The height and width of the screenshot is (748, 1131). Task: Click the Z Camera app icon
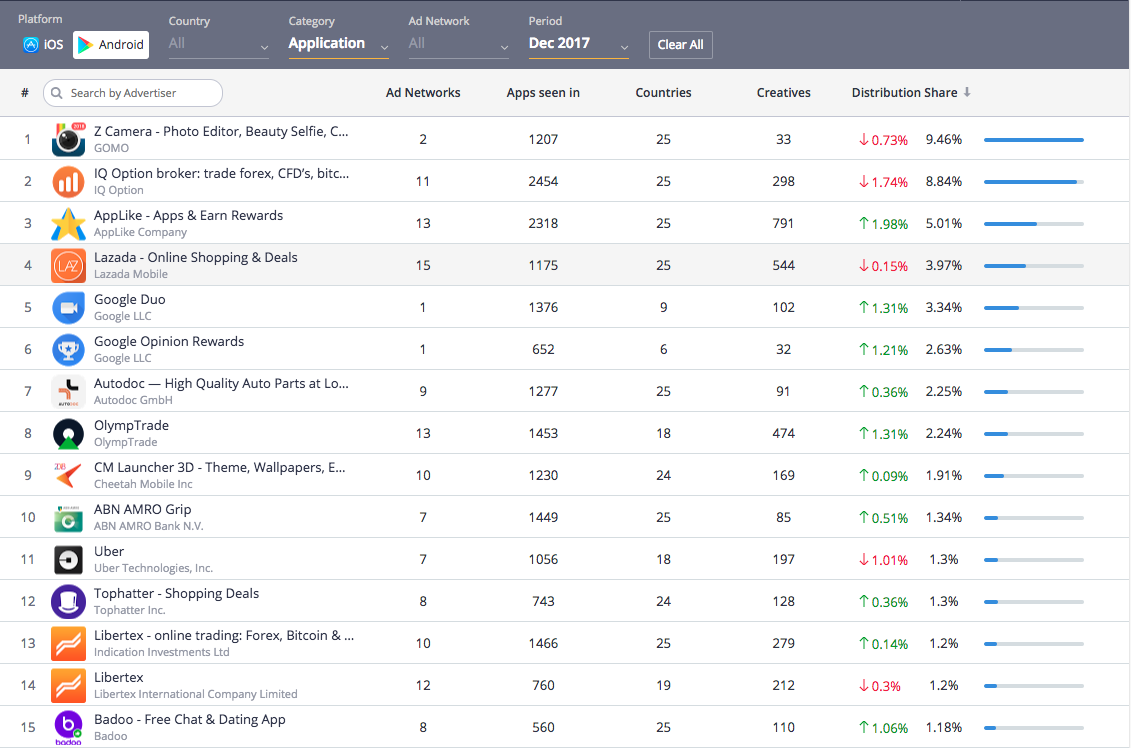pos(69,139)
